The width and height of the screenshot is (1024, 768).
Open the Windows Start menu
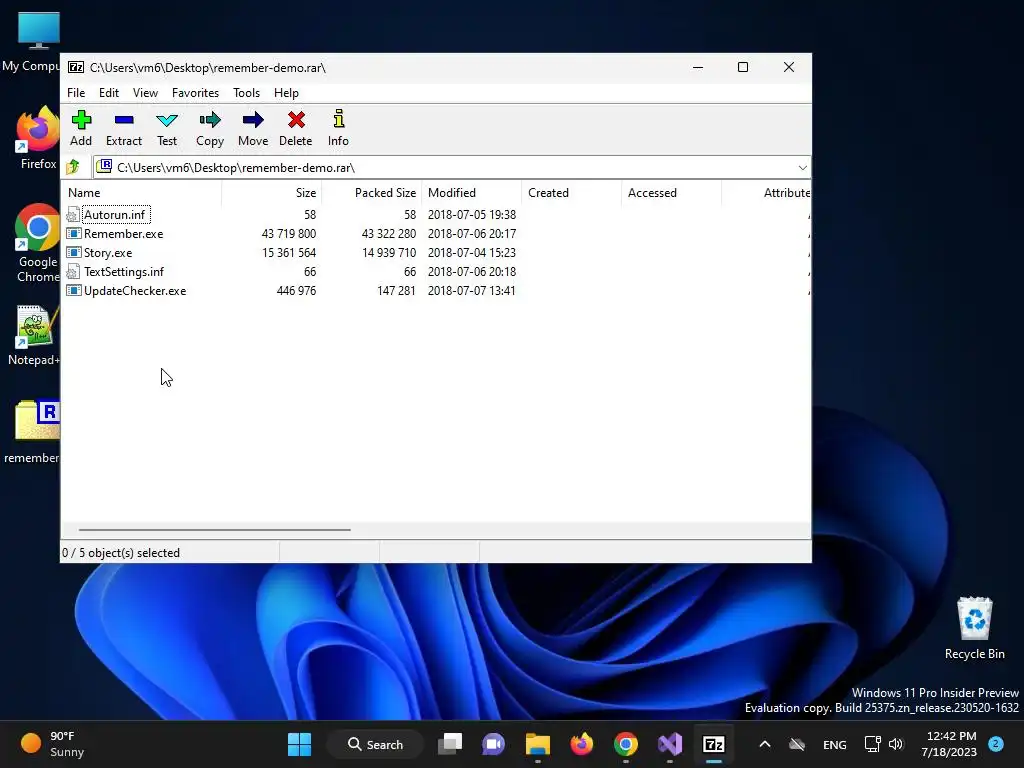tap(300, 744)
